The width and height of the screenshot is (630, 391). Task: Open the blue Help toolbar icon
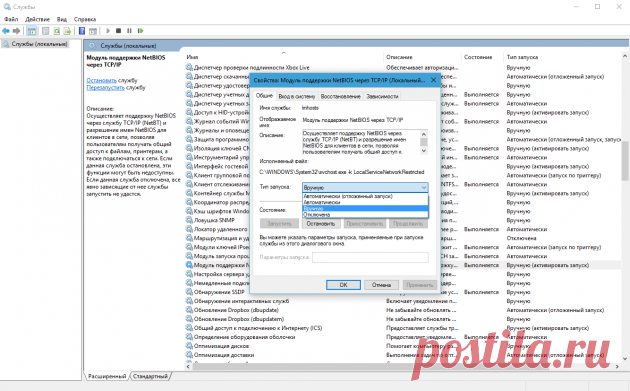(x=82, y=31)
